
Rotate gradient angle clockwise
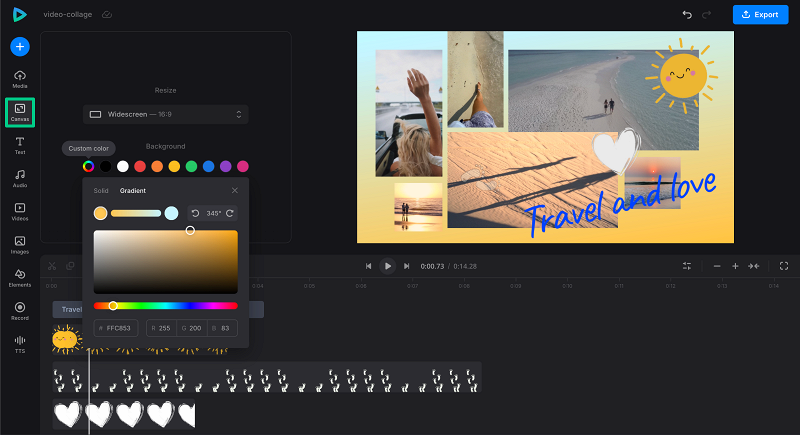click(x=230, y=213)
